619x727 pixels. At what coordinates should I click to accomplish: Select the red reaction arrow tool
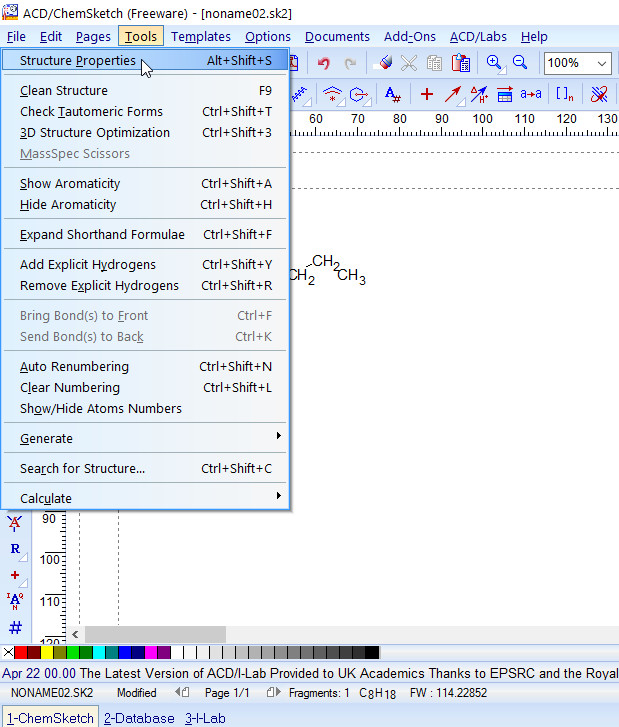pos(453,95)
